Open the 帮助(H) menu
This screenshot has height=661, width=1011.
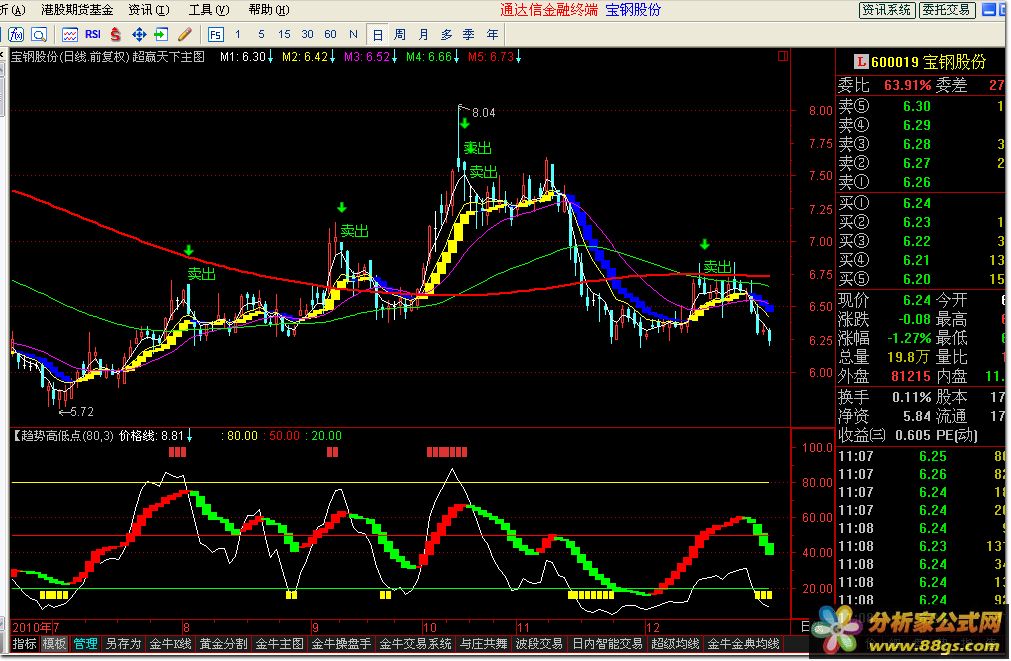[x=269, y=10]
